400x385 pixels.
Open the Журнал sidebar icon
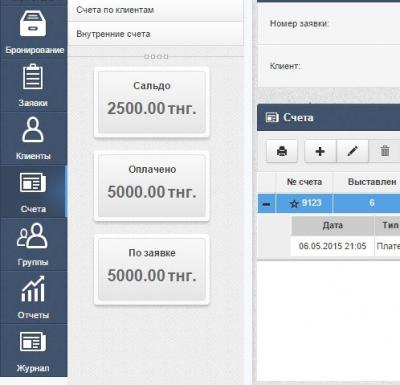[33, 342]
